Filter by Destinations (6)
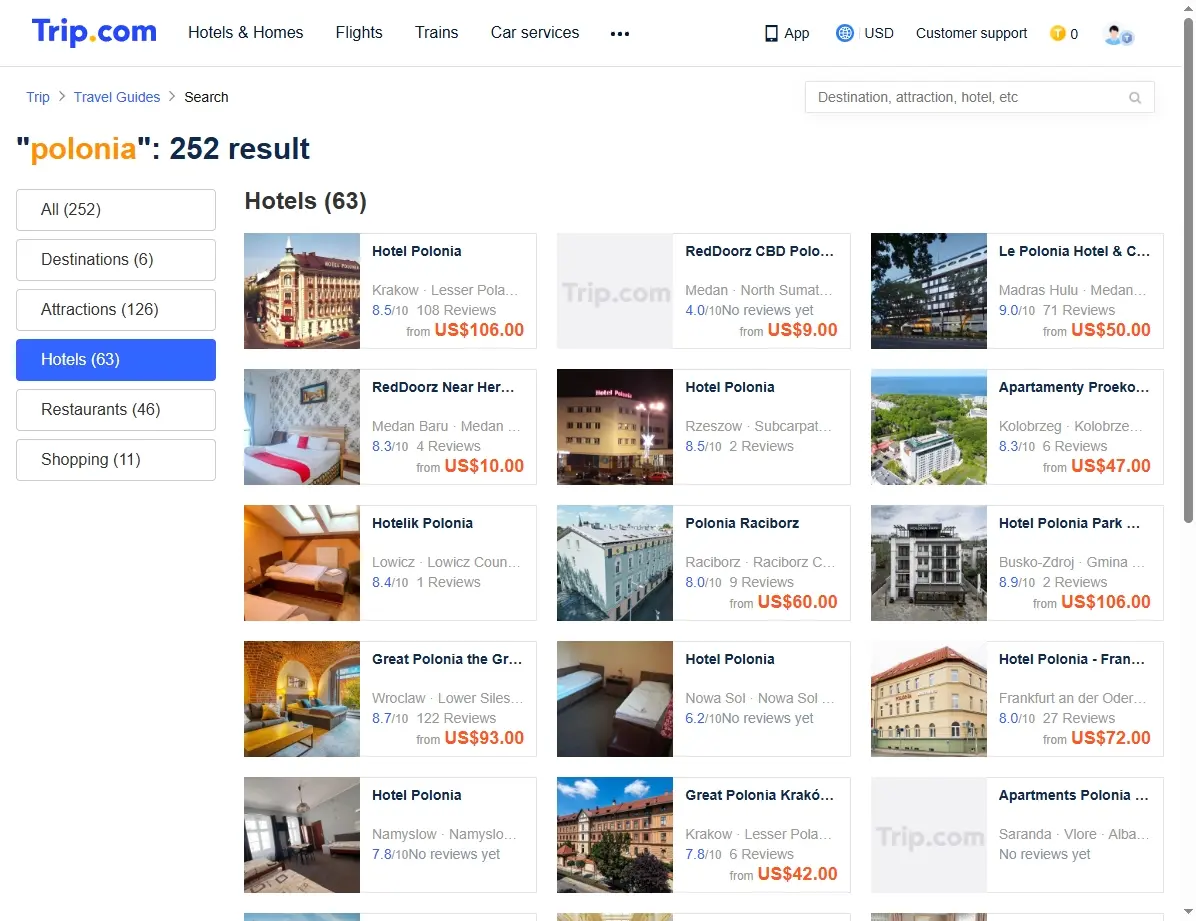The image size is (1196, 921). (x=116, y=259)
